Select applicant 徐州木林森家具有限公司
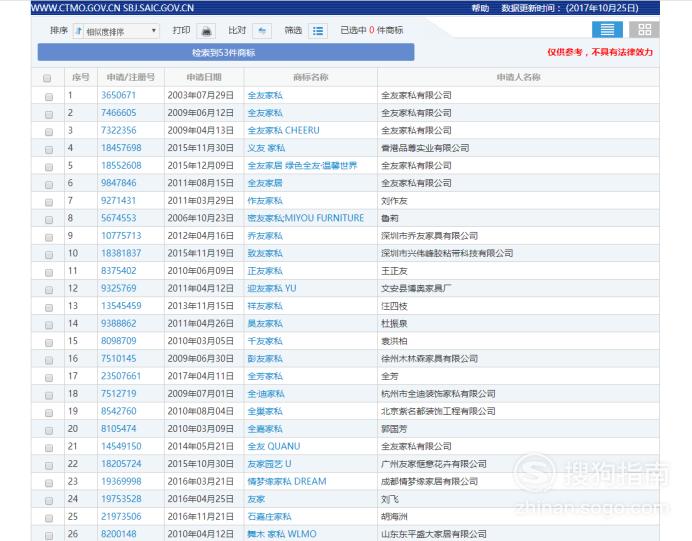 429,359
